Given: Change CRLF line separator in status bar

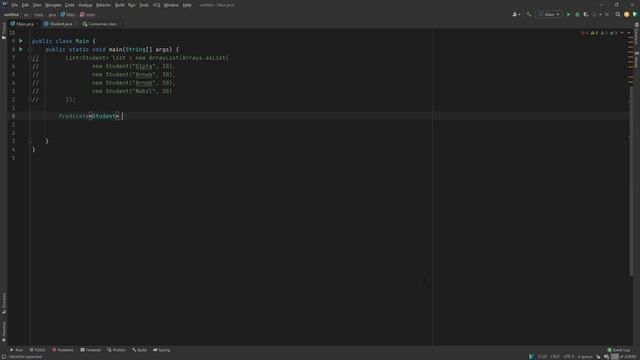Looking at the screenshot, I should click(x=555, y=357).
